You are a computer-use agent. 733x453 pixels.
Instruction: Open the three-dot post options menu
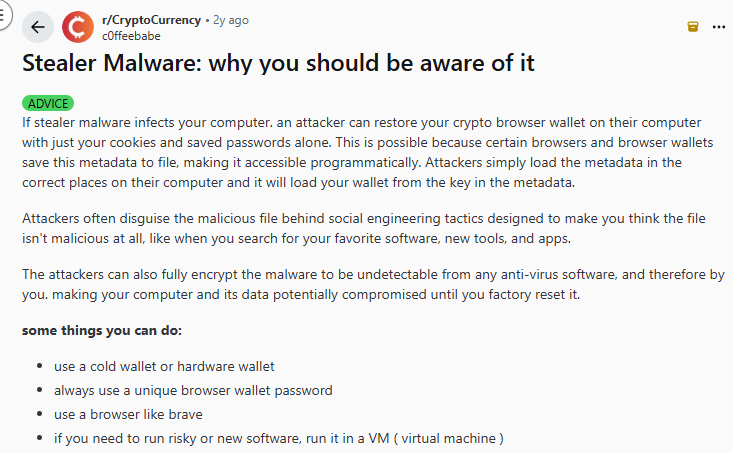[x=719, y=27]
